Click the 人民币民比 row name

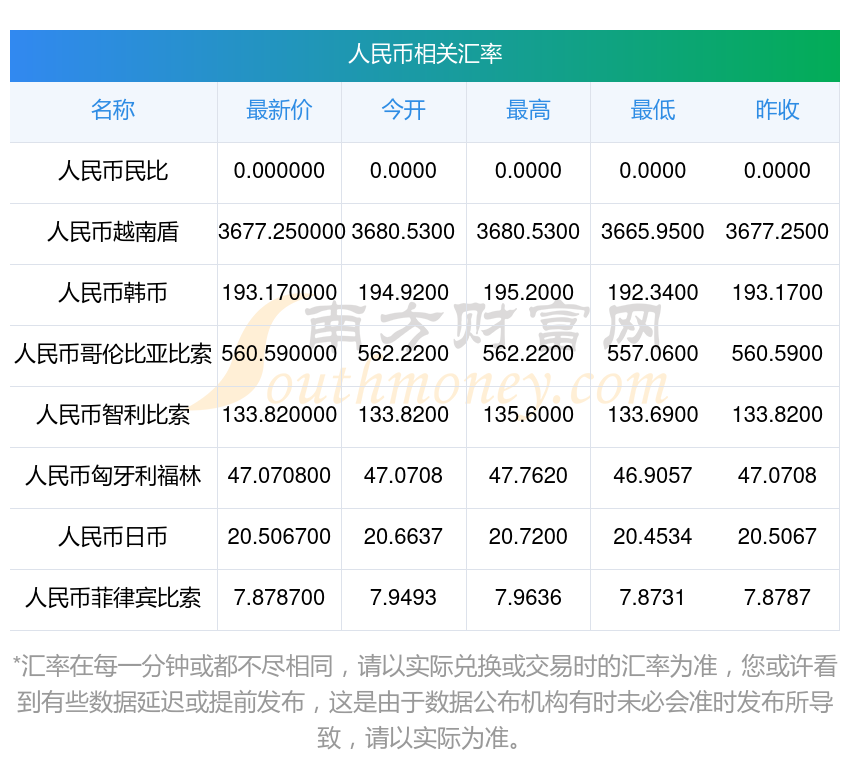[x=113, y=171]
